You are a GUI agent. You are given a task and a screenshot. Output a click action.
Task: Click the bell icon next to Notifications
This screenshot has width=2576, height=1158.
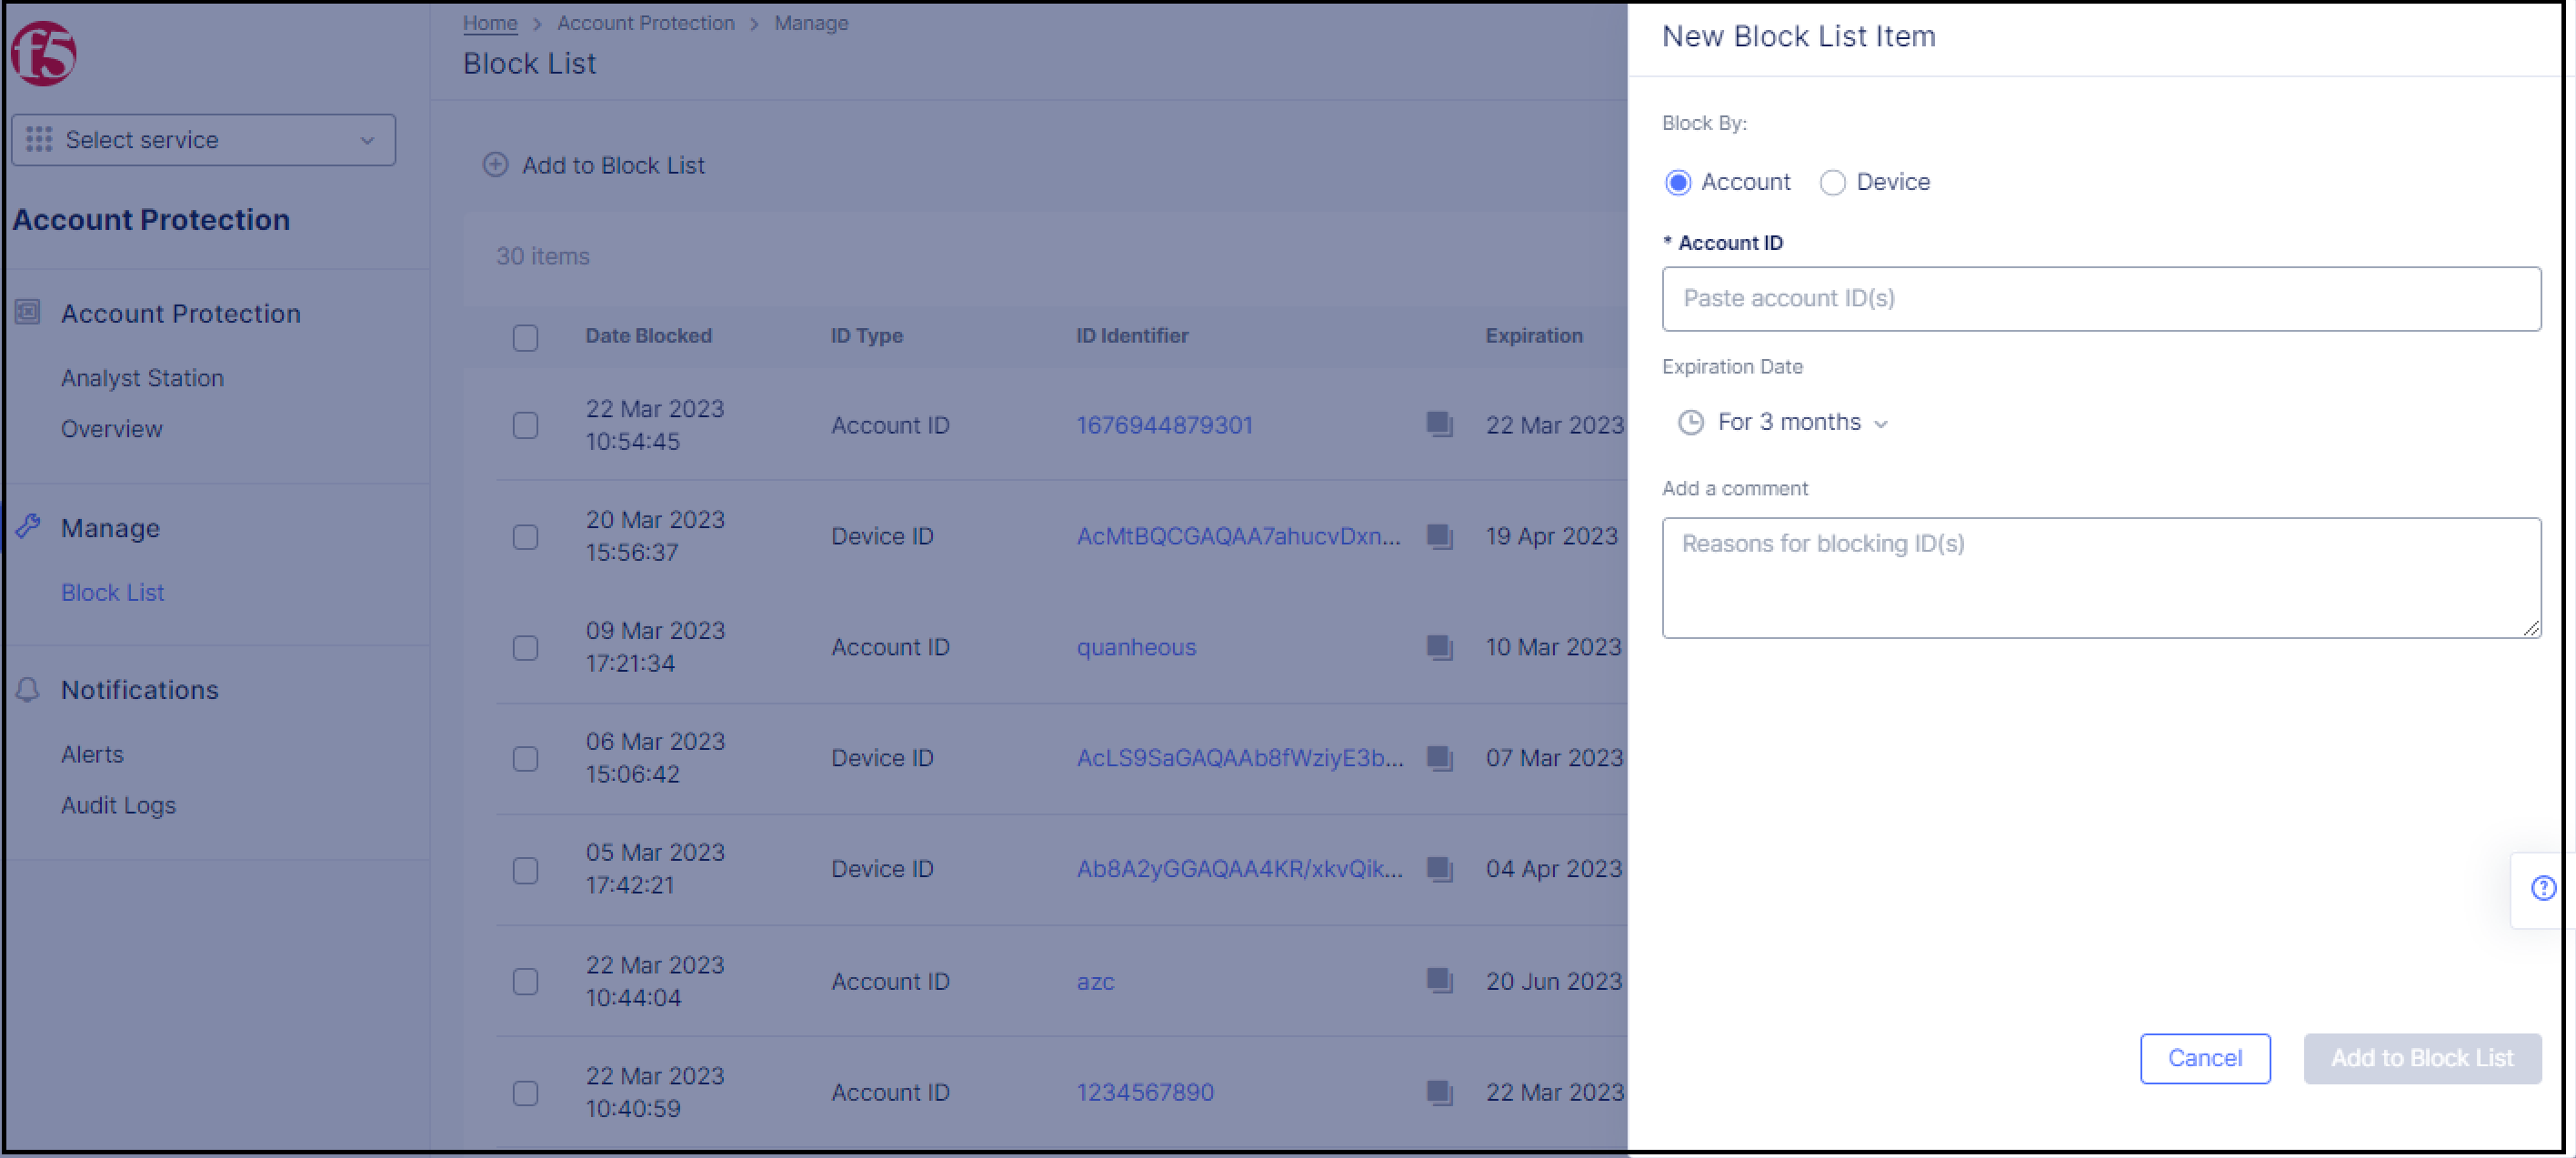(x=27, y=689)
